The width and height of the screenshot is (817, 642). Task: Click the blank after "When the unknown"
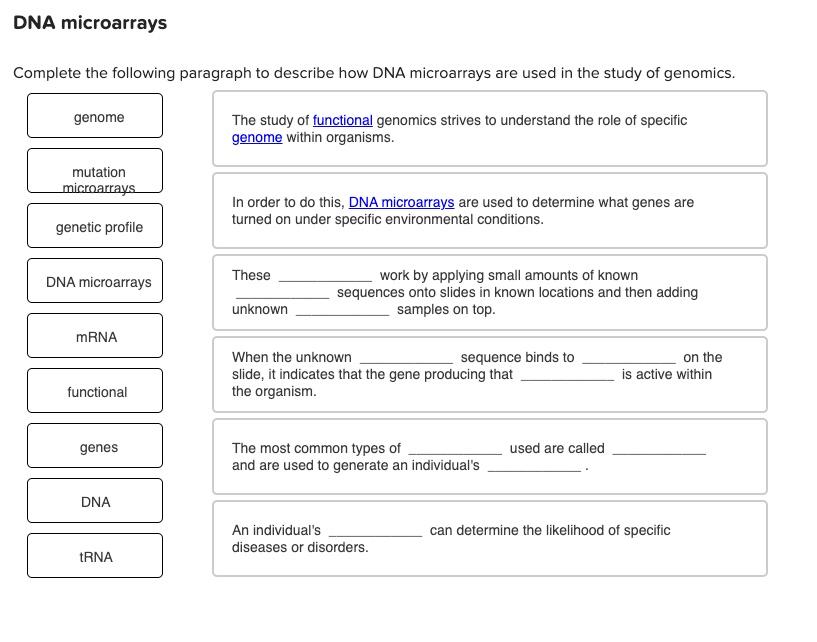click(x=407, y=357)
